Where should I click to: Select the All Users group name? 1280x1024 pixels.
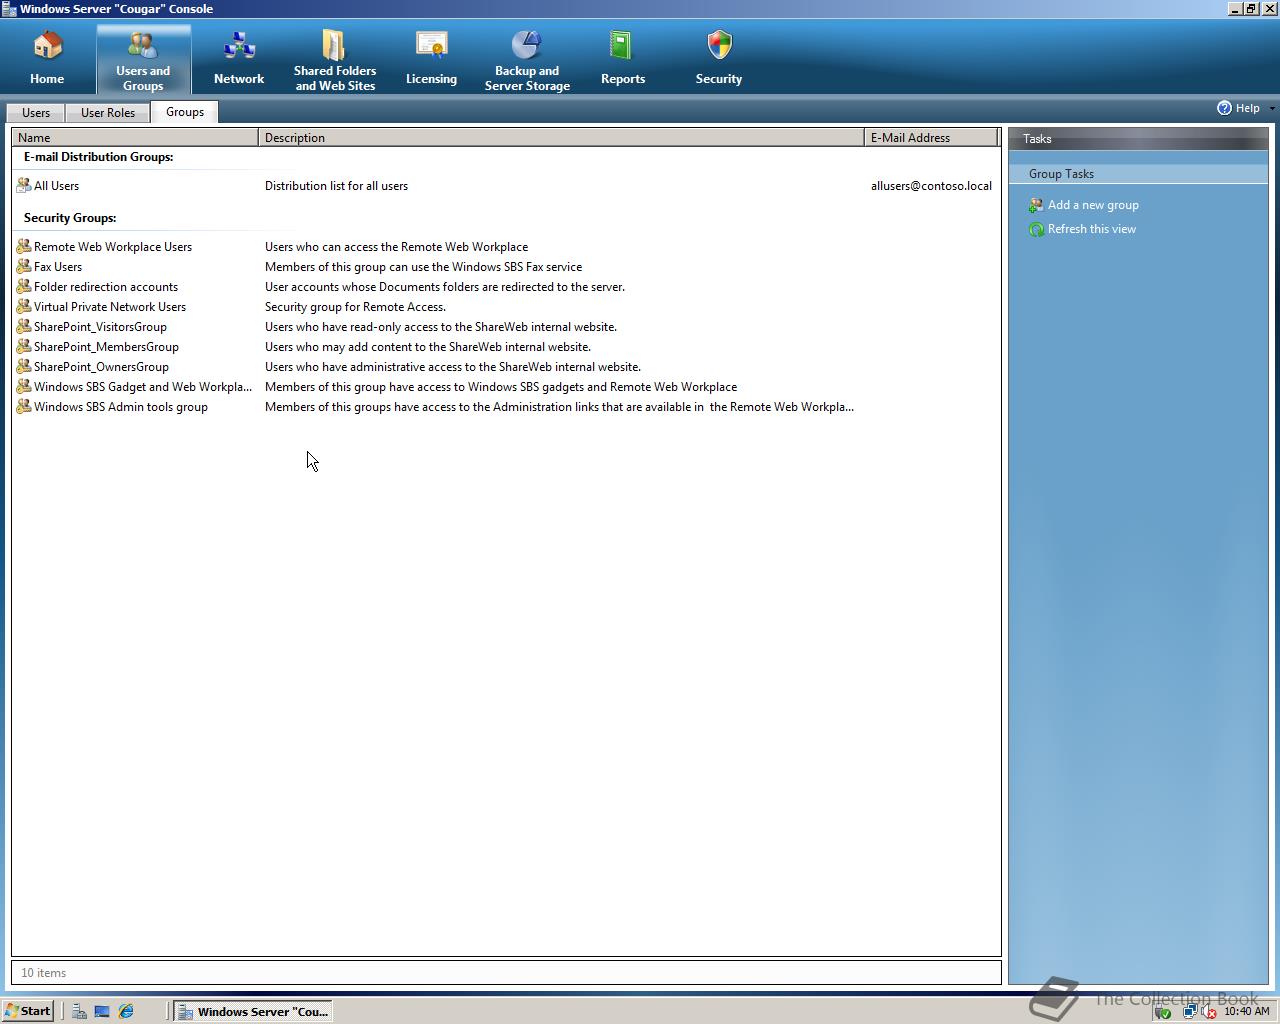click(56, 186)
